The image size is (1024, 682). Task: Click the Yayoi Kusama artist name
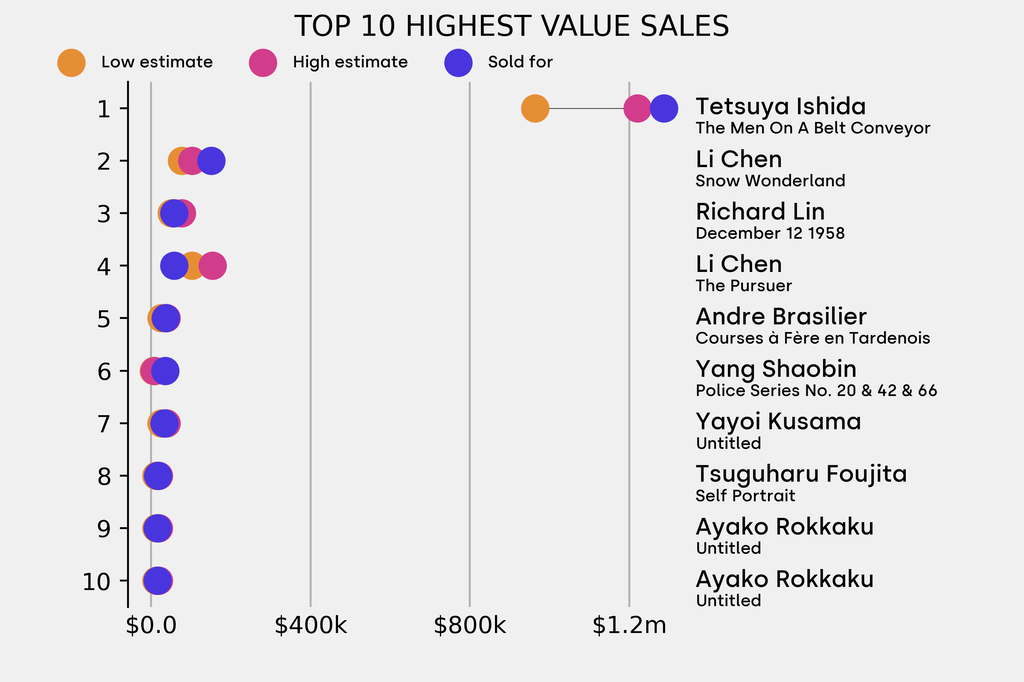(778, 421)
